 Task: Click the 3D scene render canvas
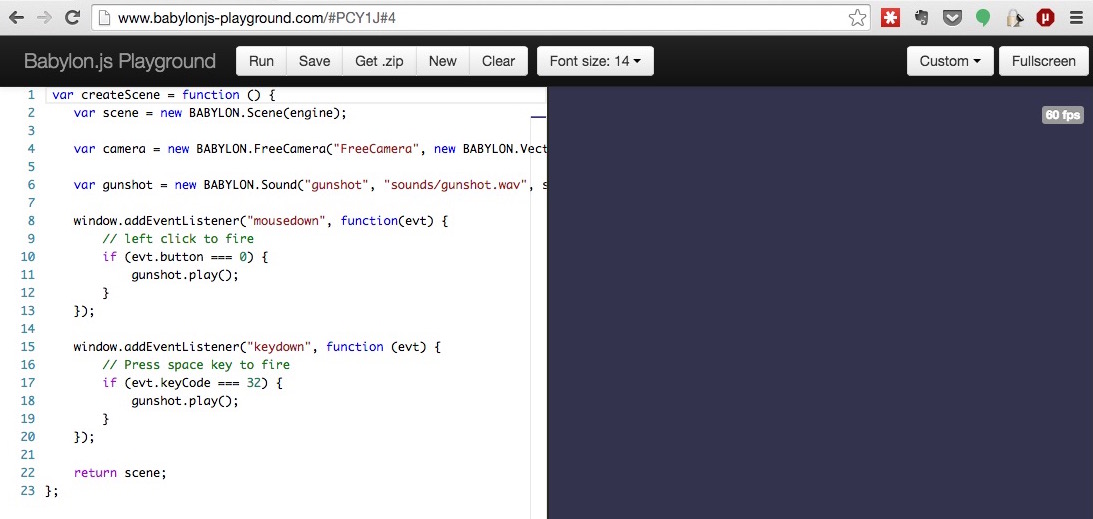coord(820,302)
